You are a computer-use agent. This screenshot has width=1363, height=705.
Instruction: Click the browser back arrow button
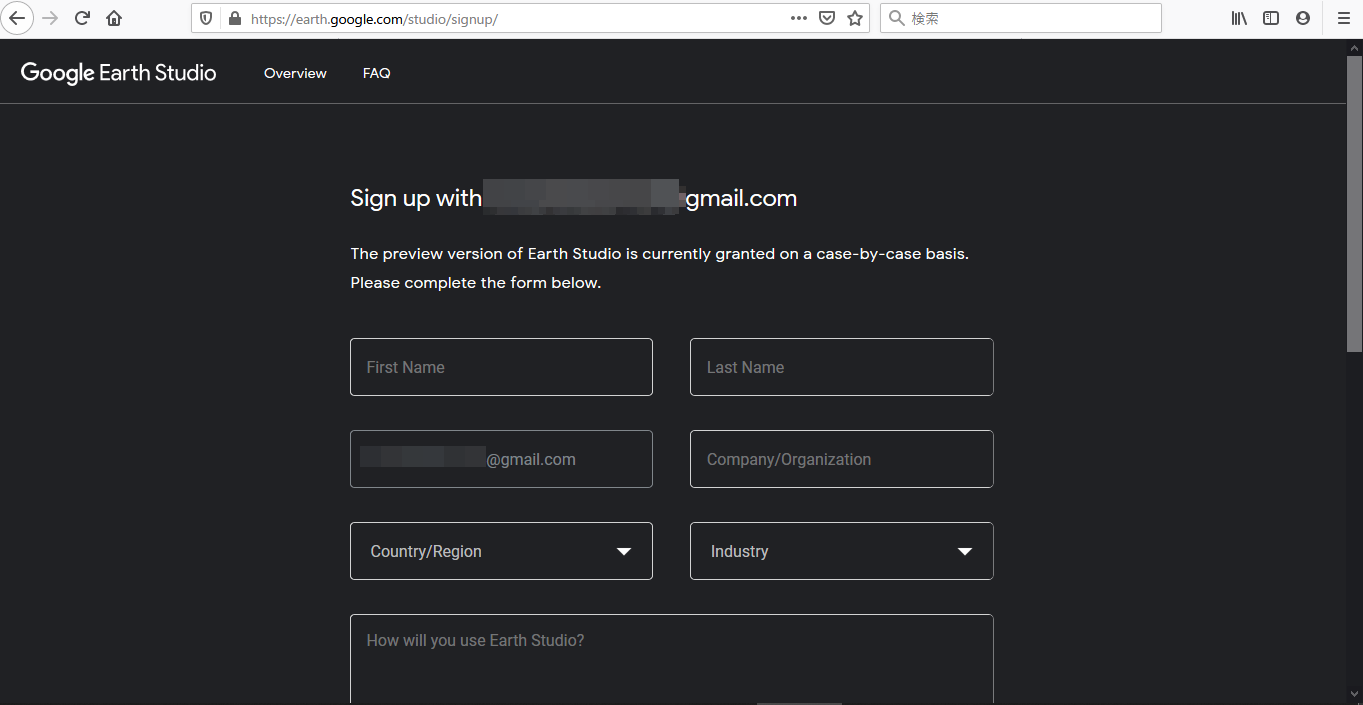tap(17, 18)
